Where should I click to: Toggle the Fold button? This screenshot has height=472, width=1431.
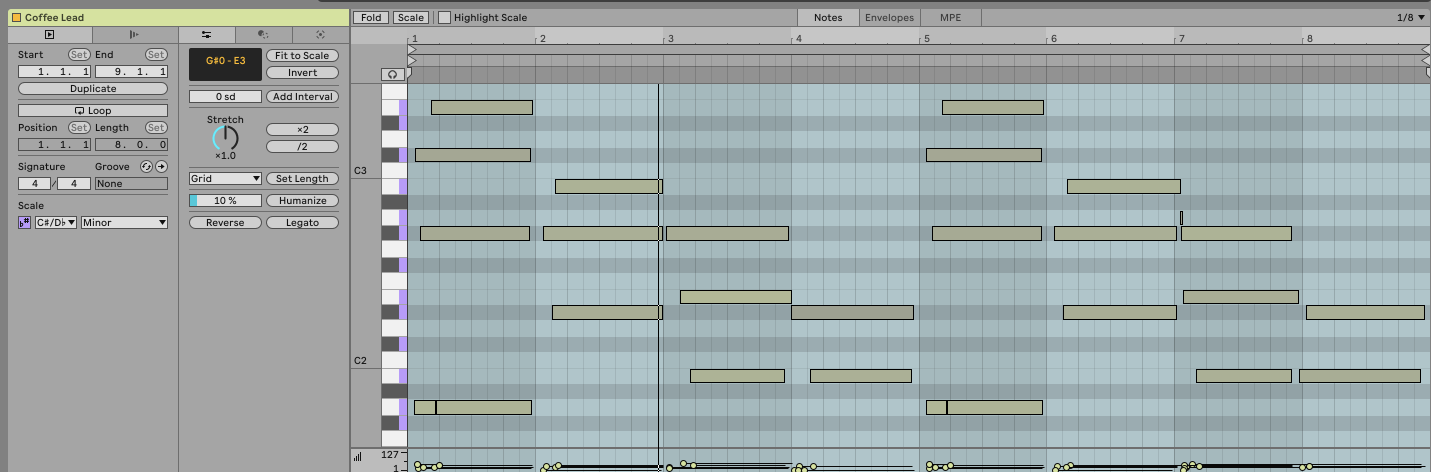click(x=371, y=18)
